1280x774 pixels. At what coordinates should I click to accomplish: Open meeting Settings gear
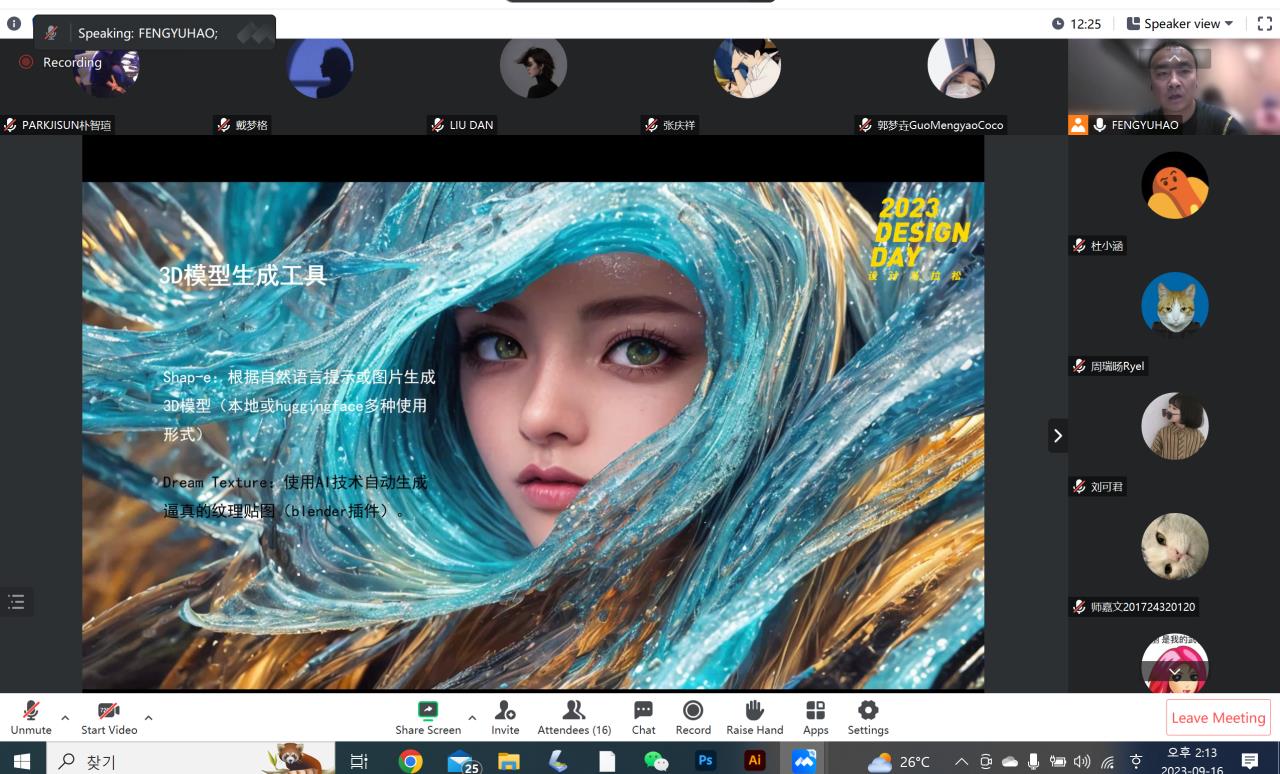[868, 717]
